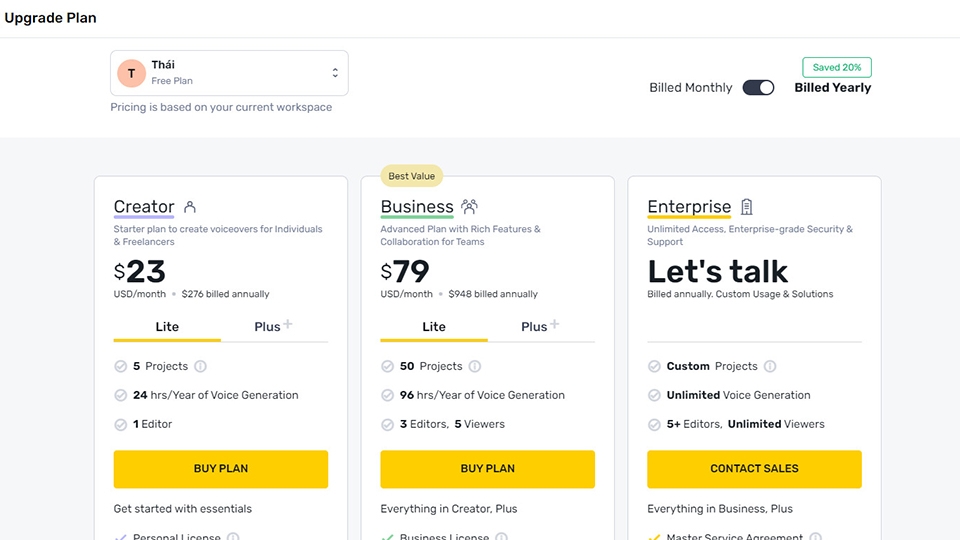Screen dimensions: 960x540
Task: Click BUY PLAN for Business
Action: (487, 469)
